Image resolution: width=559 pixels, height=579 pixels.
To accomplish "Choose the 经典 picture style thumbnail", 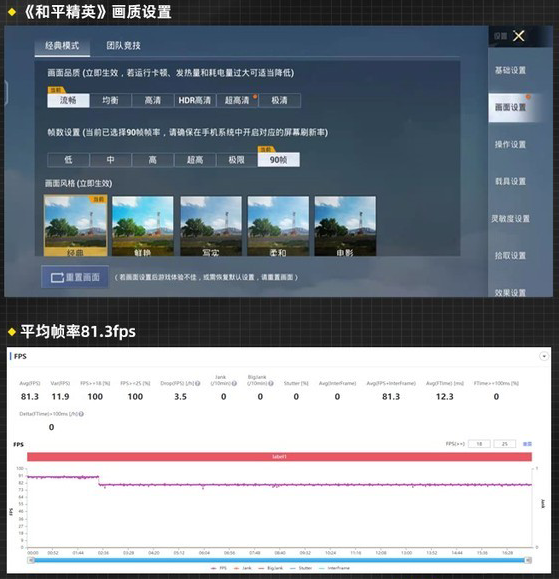I will click(x=76, y=226).
